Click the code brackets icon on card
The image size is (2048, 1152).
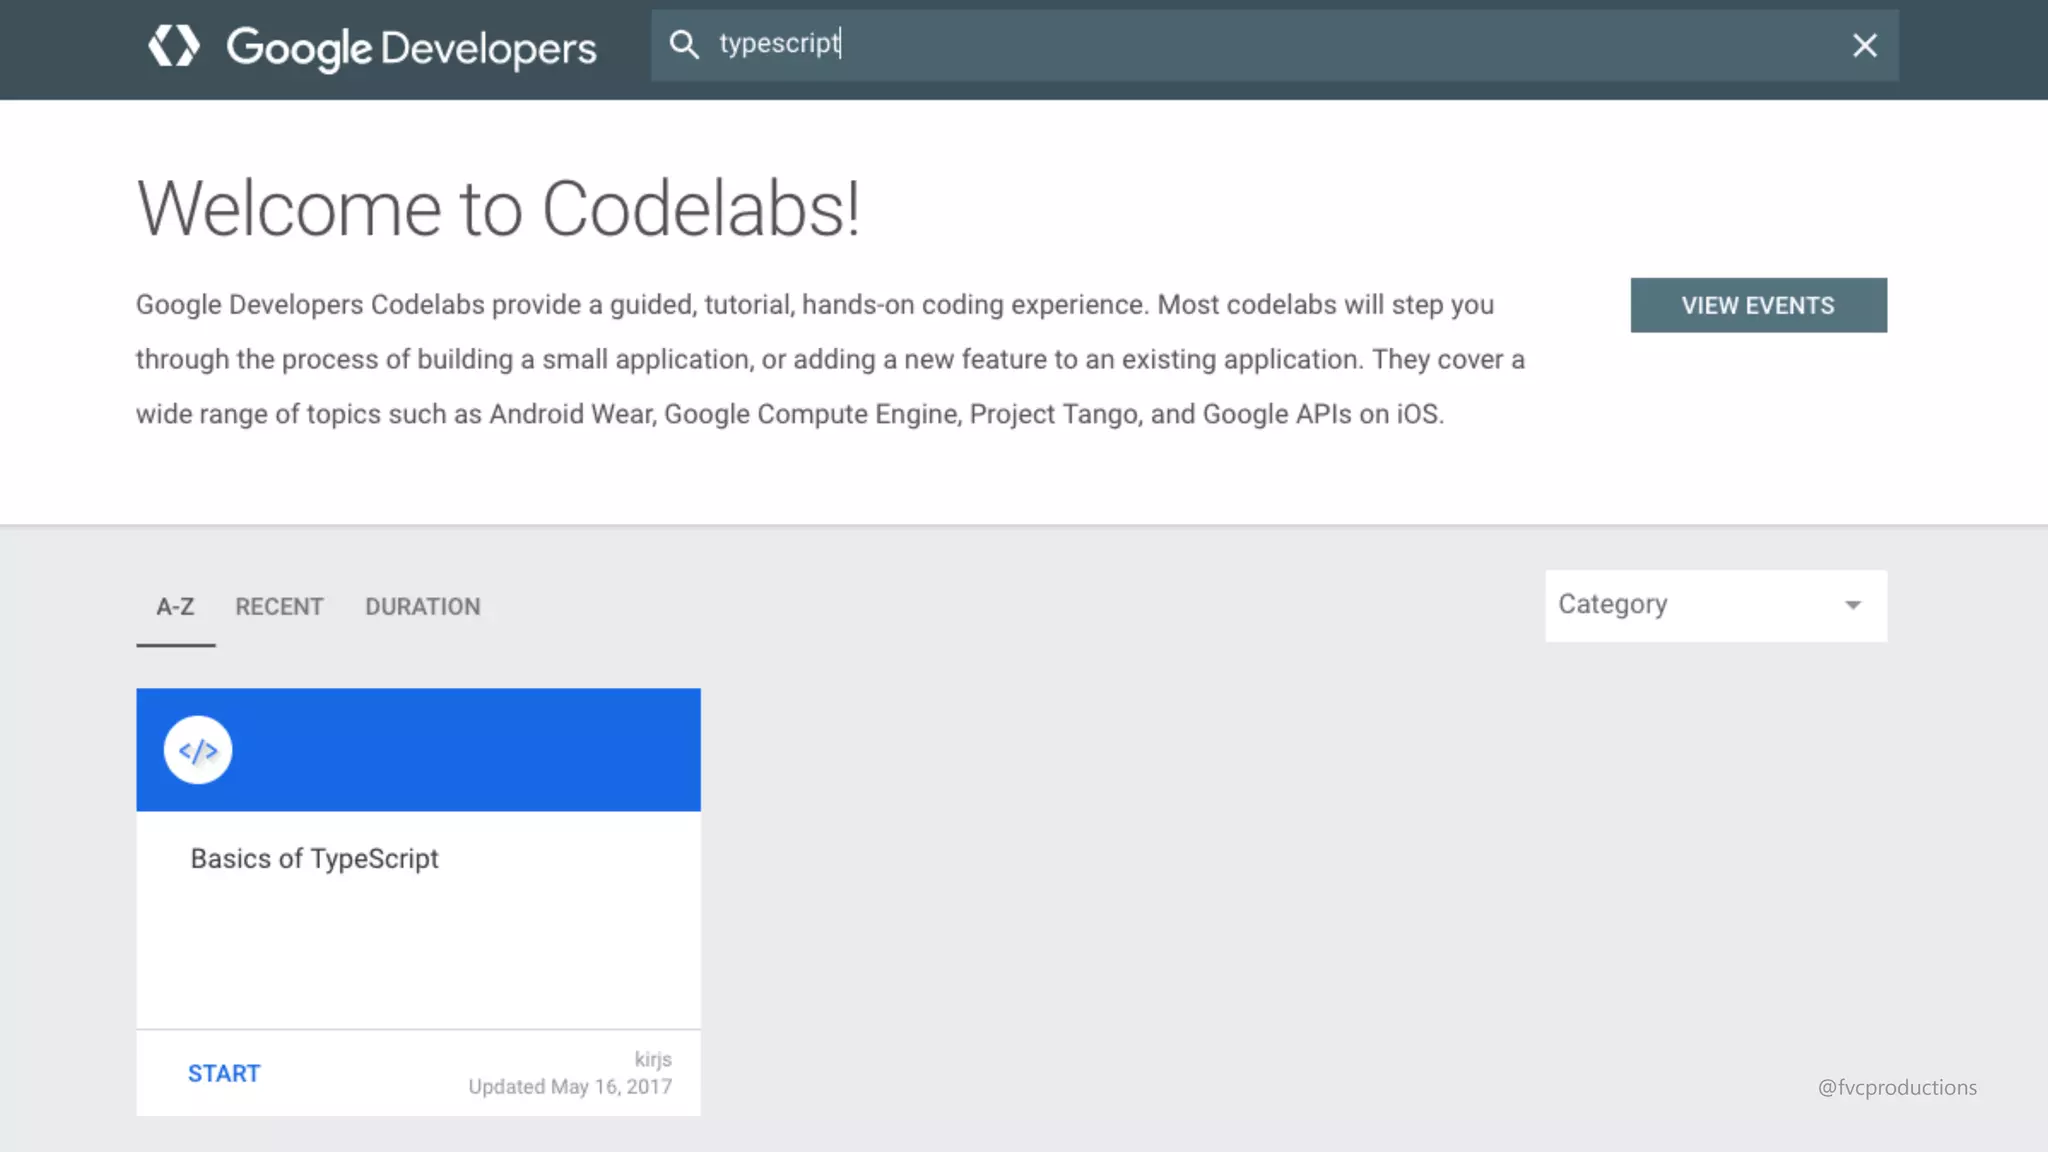(198, 750)
